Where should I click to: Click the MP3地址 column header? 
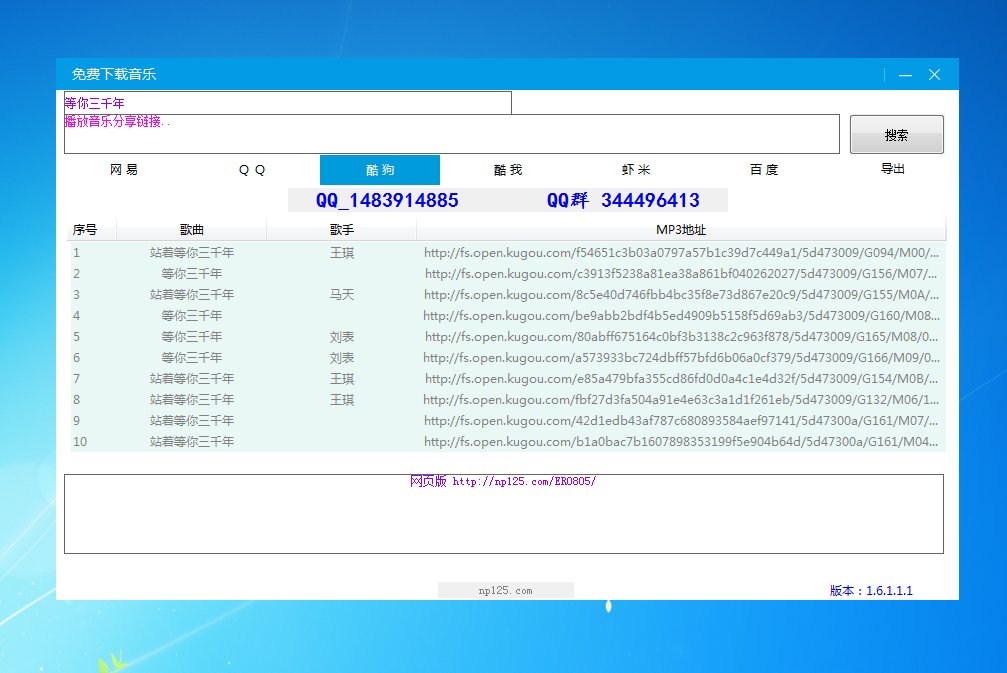pos(680,231)
